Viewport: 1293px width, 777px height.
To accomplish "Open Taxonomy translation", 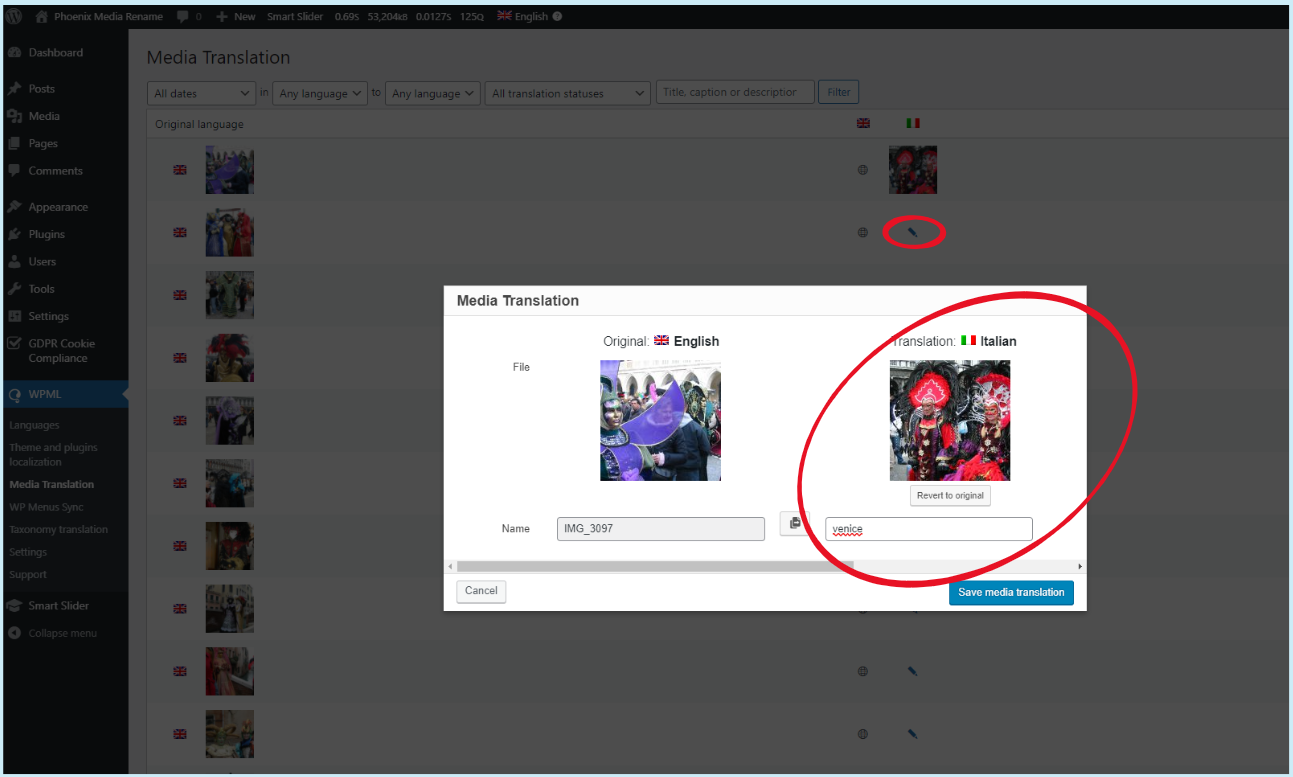I will (x=59, y=530).
